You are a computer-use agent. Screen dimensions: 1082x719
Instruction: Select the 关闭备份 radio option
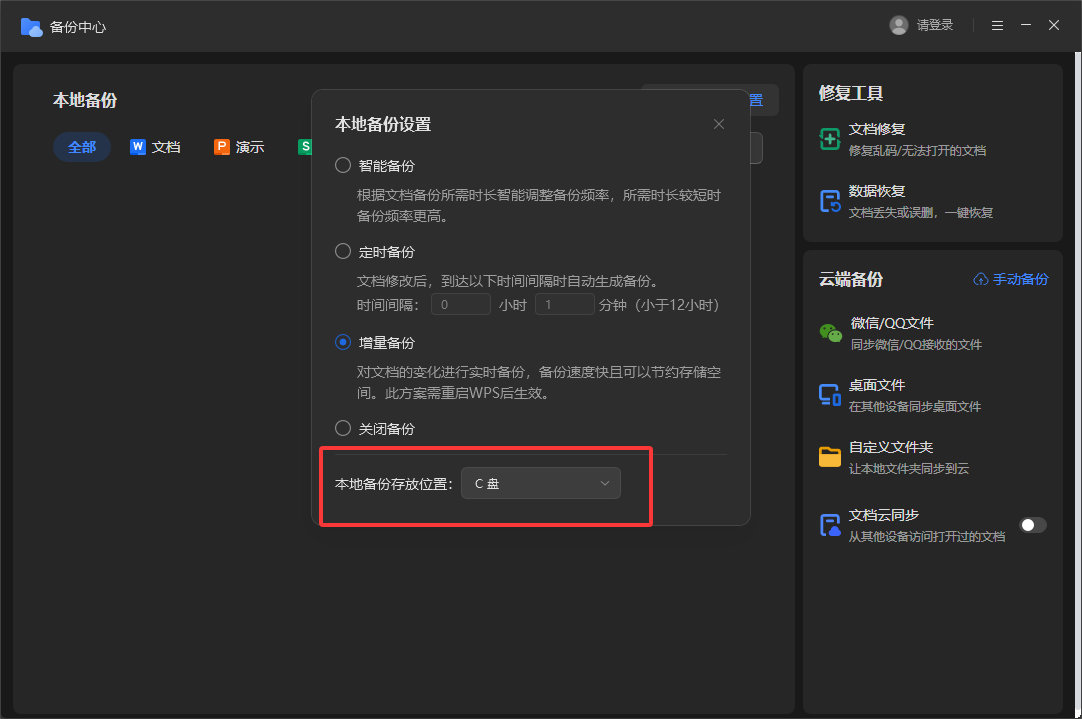[x=343, y=429]
